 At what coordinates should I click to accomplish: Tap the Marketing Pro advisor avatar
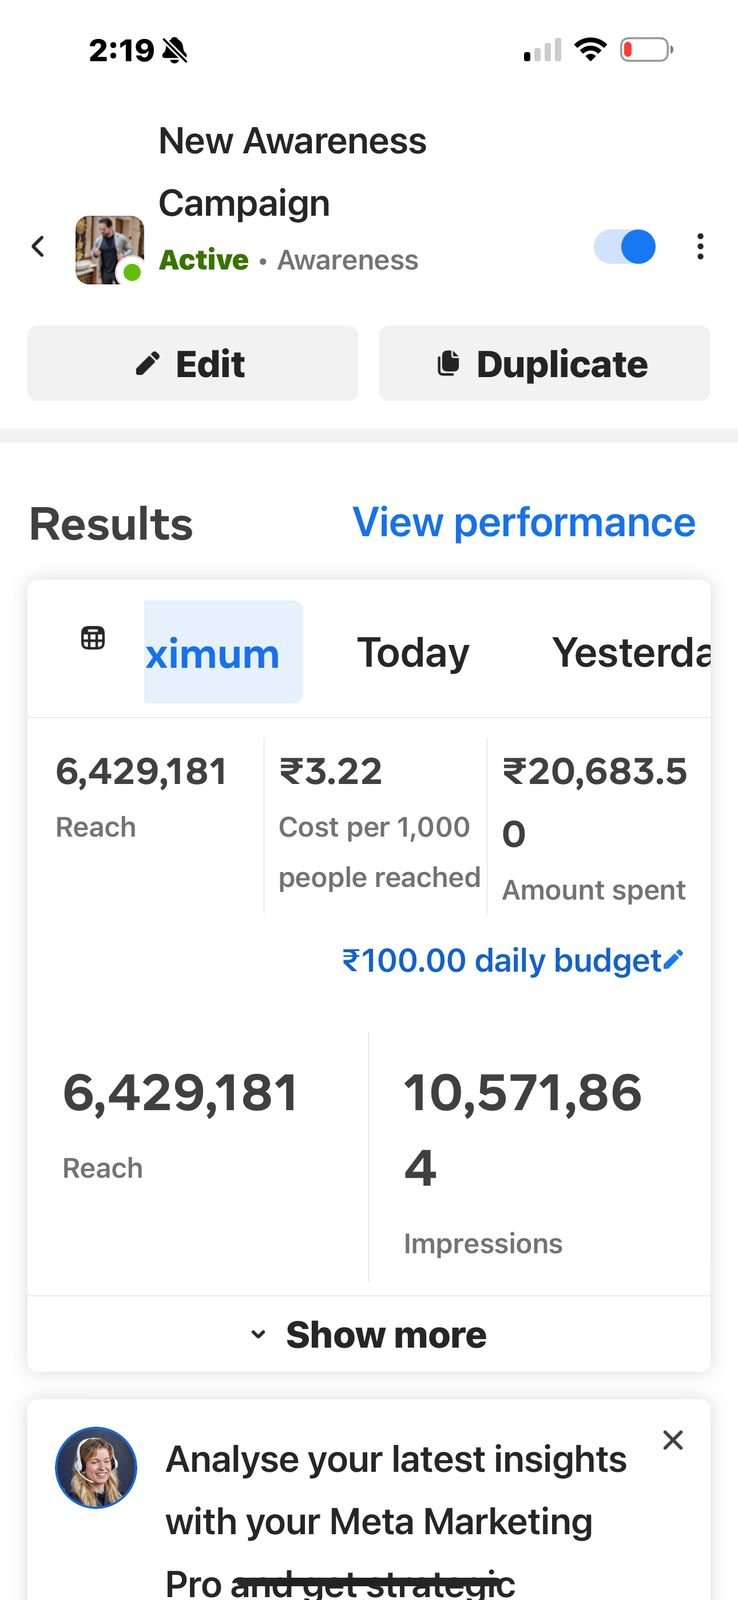click(x=96, y=1468)
